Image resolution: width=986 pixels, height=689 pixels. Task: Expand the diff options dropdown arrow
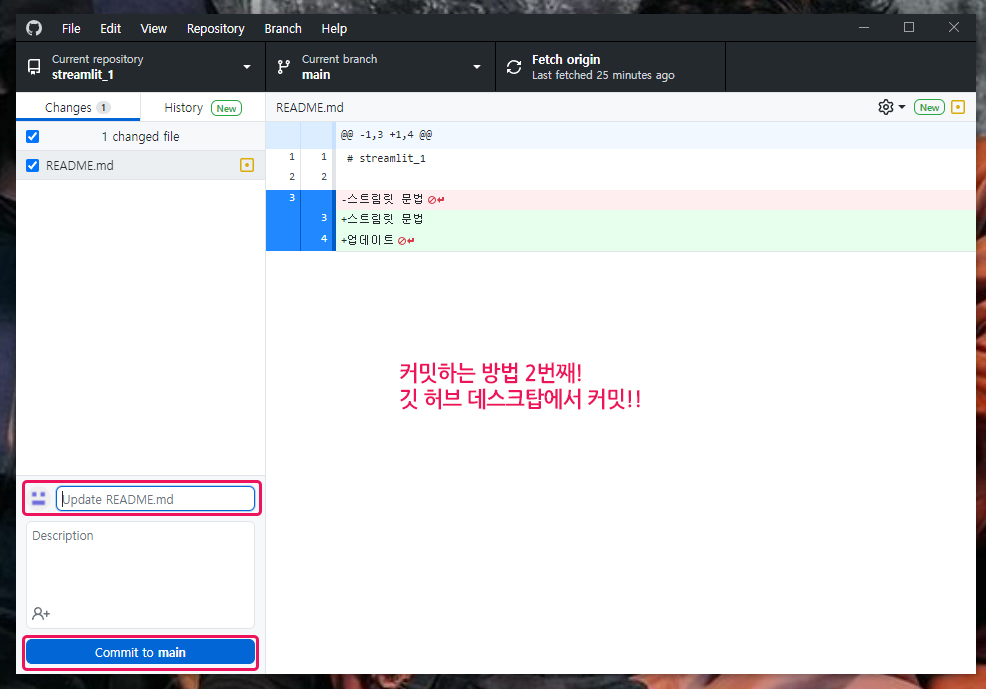(902, 107)
